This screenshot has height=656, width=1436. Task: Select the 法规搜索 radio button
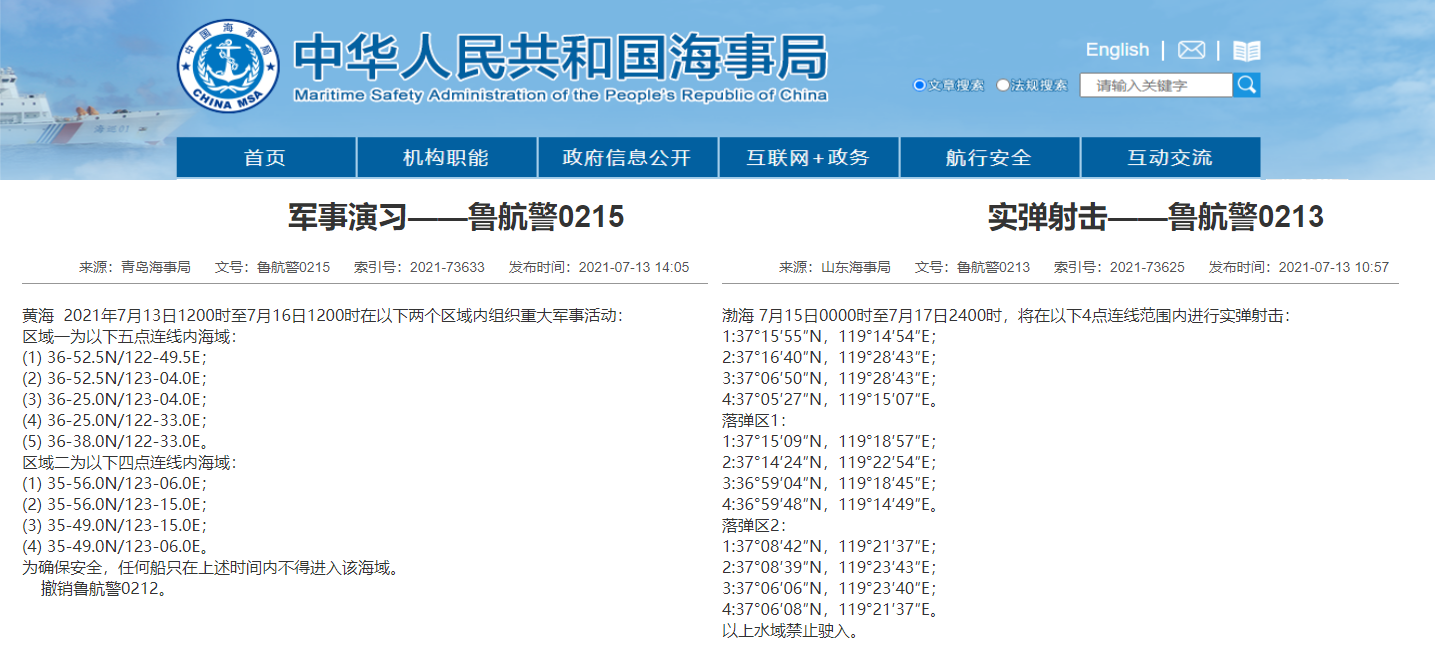tap(1003, 85)
